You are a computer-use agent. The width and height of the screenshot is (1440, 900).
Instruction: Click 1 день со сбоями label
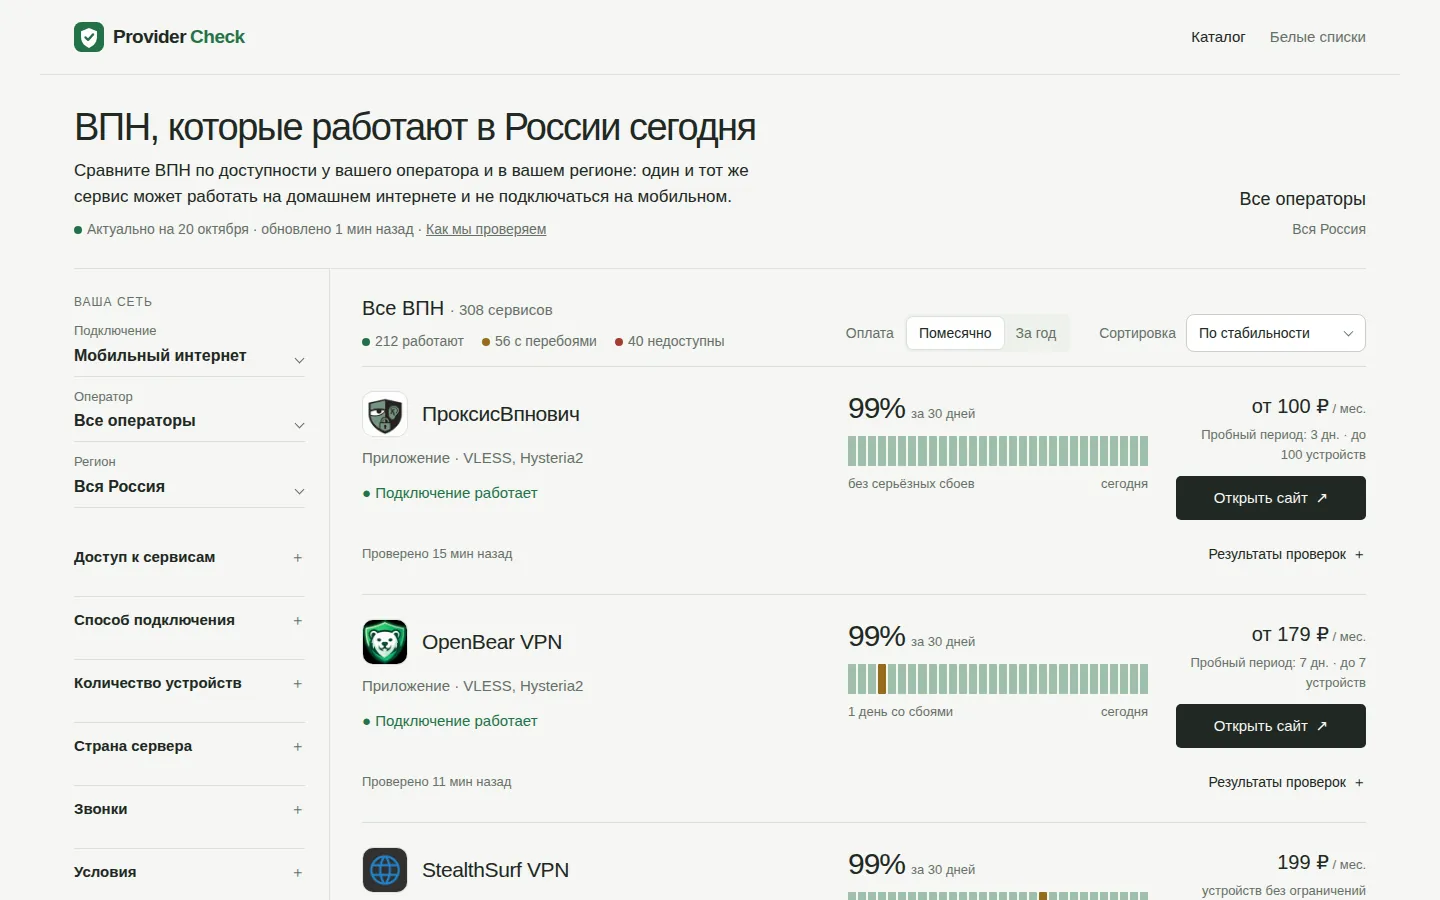pyautogui.click(x=900, y=712)
